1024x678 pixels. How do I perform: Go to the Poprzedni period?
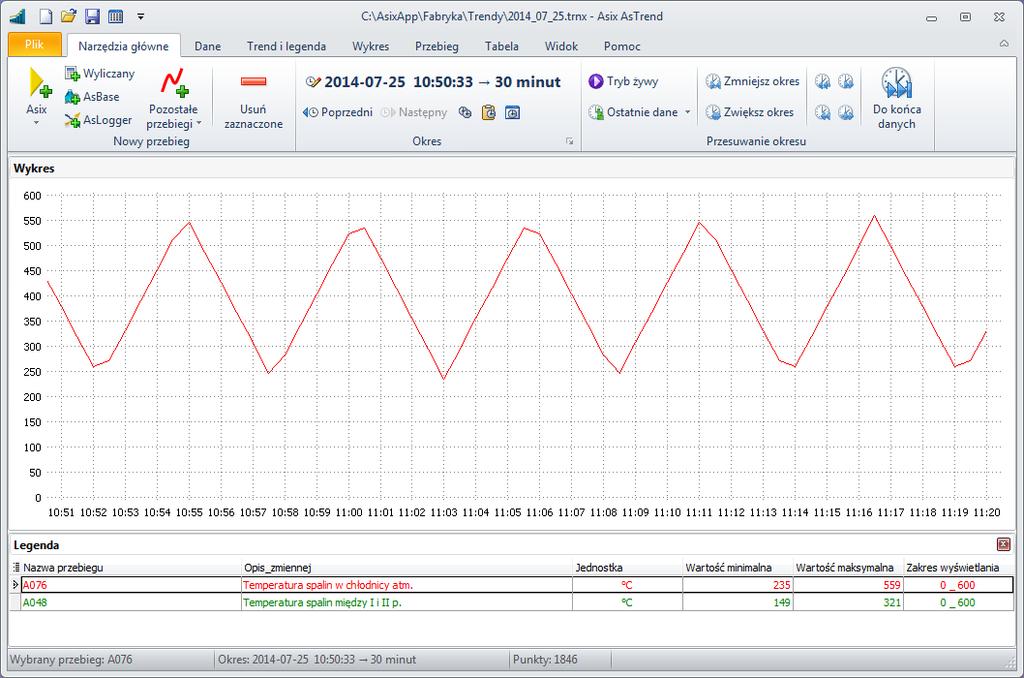click(338, 112)
